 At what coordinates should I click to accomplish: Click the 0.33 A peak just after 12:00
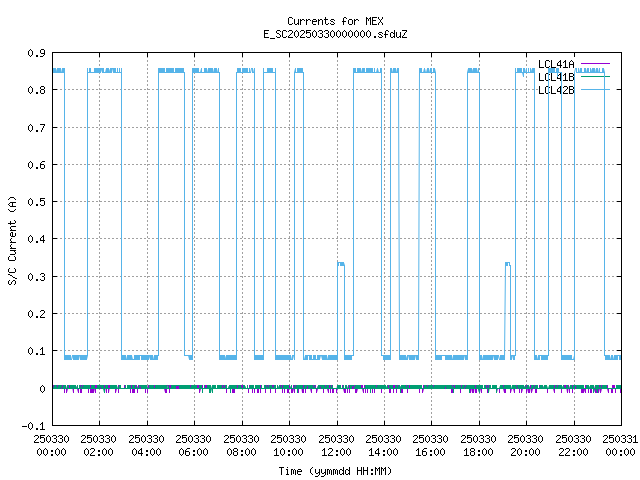click(x=341, y=264)
